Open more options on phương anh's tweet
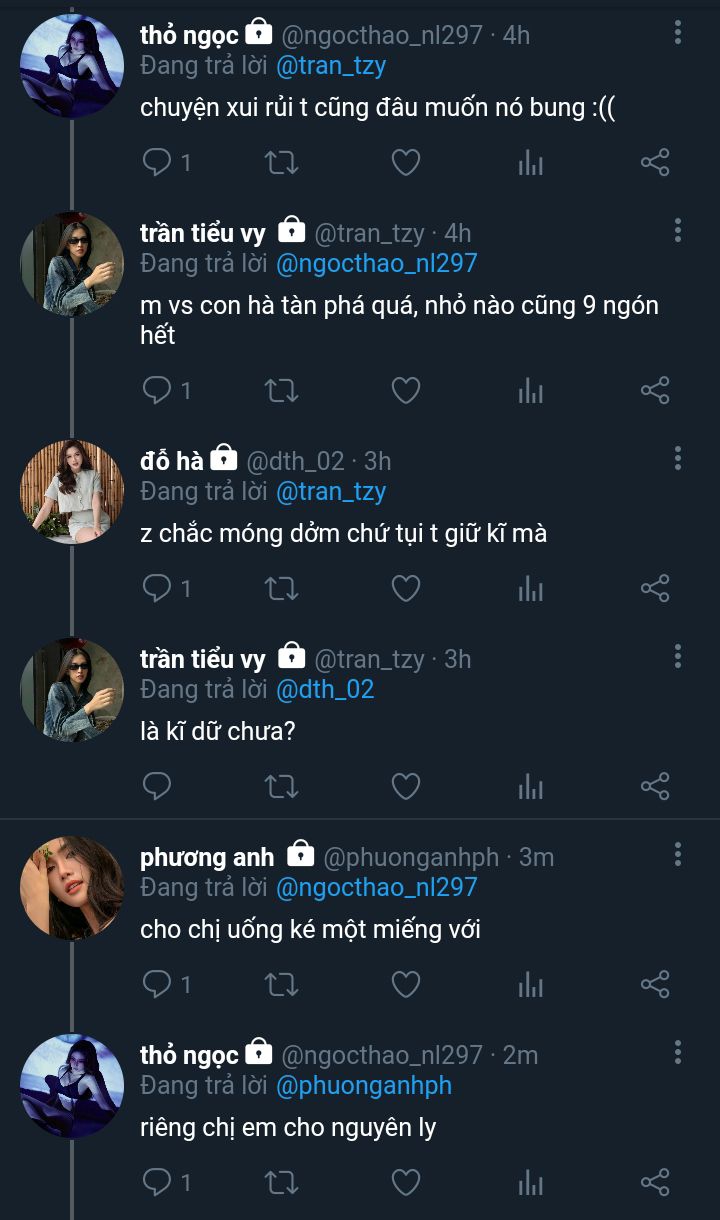This screenshot has width=720, height=1220. click(x=678, y=855)
